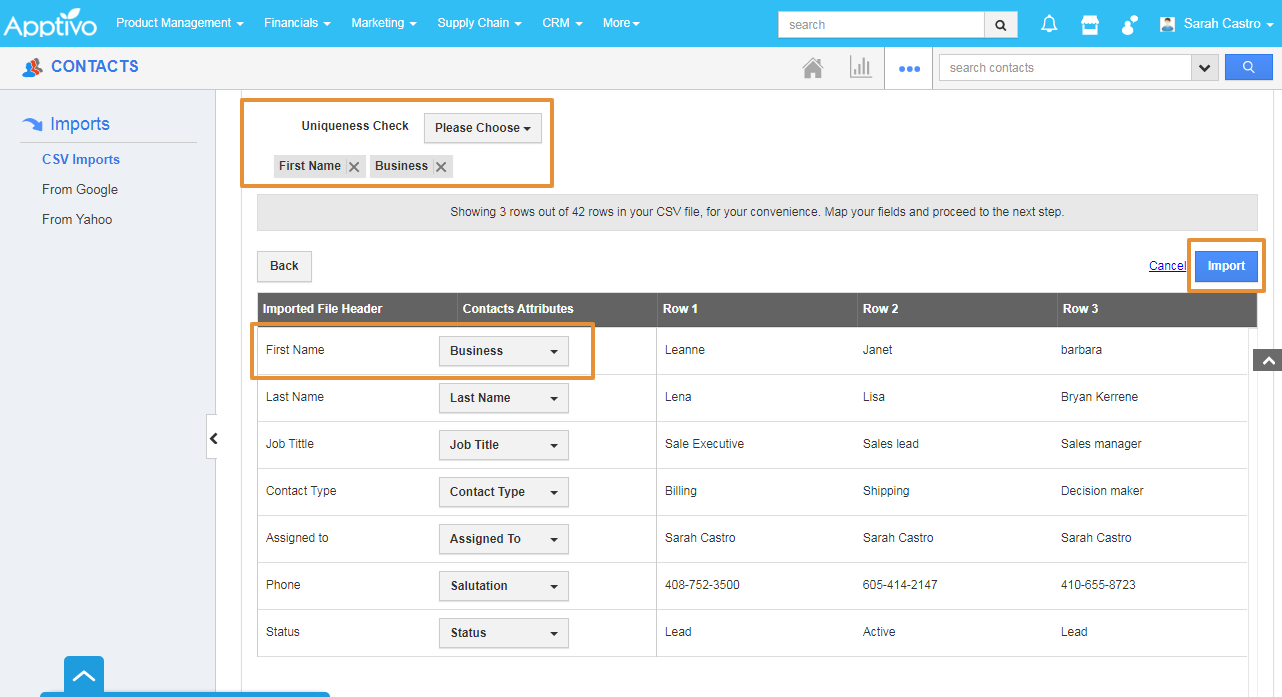The image size is (1282, 697).
Task: Open the Contact Type attribute dropdown
Action: 503,492
